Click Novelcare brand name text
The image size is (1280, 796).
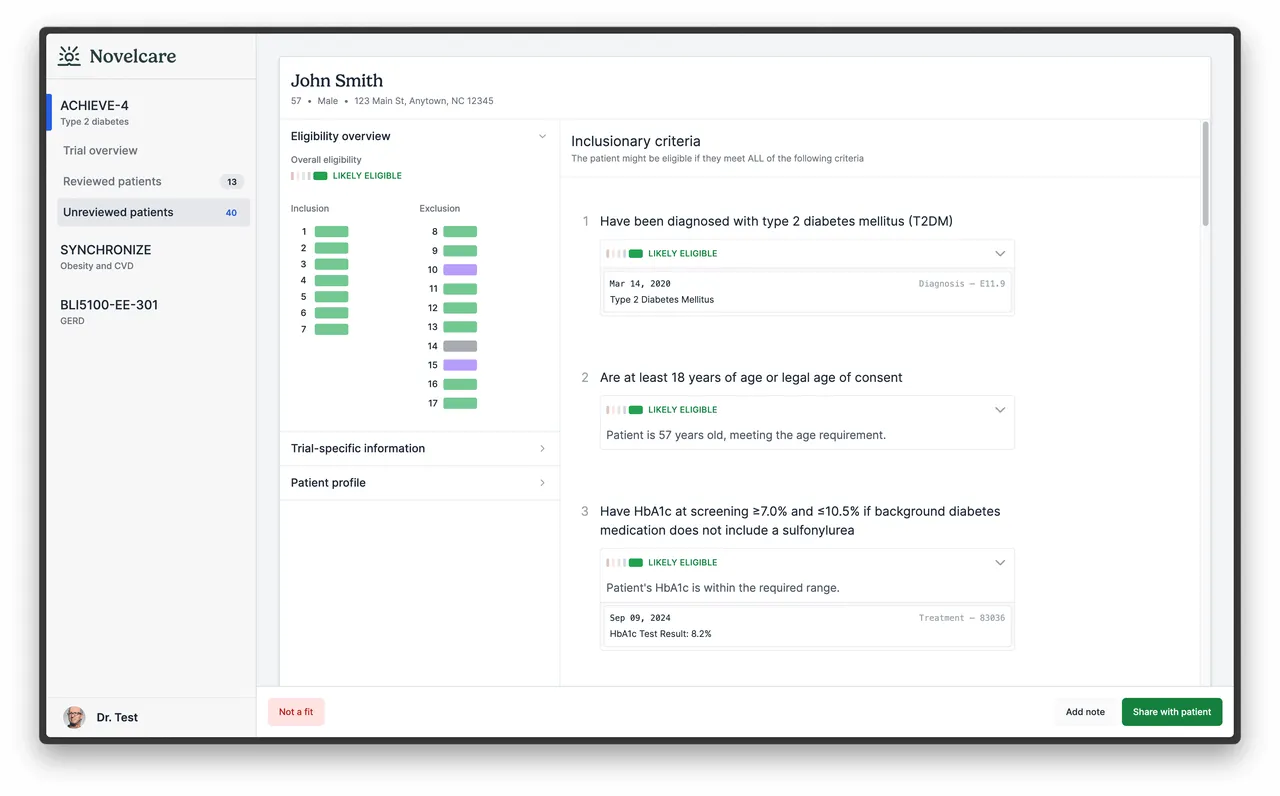(x=133, y=57)
